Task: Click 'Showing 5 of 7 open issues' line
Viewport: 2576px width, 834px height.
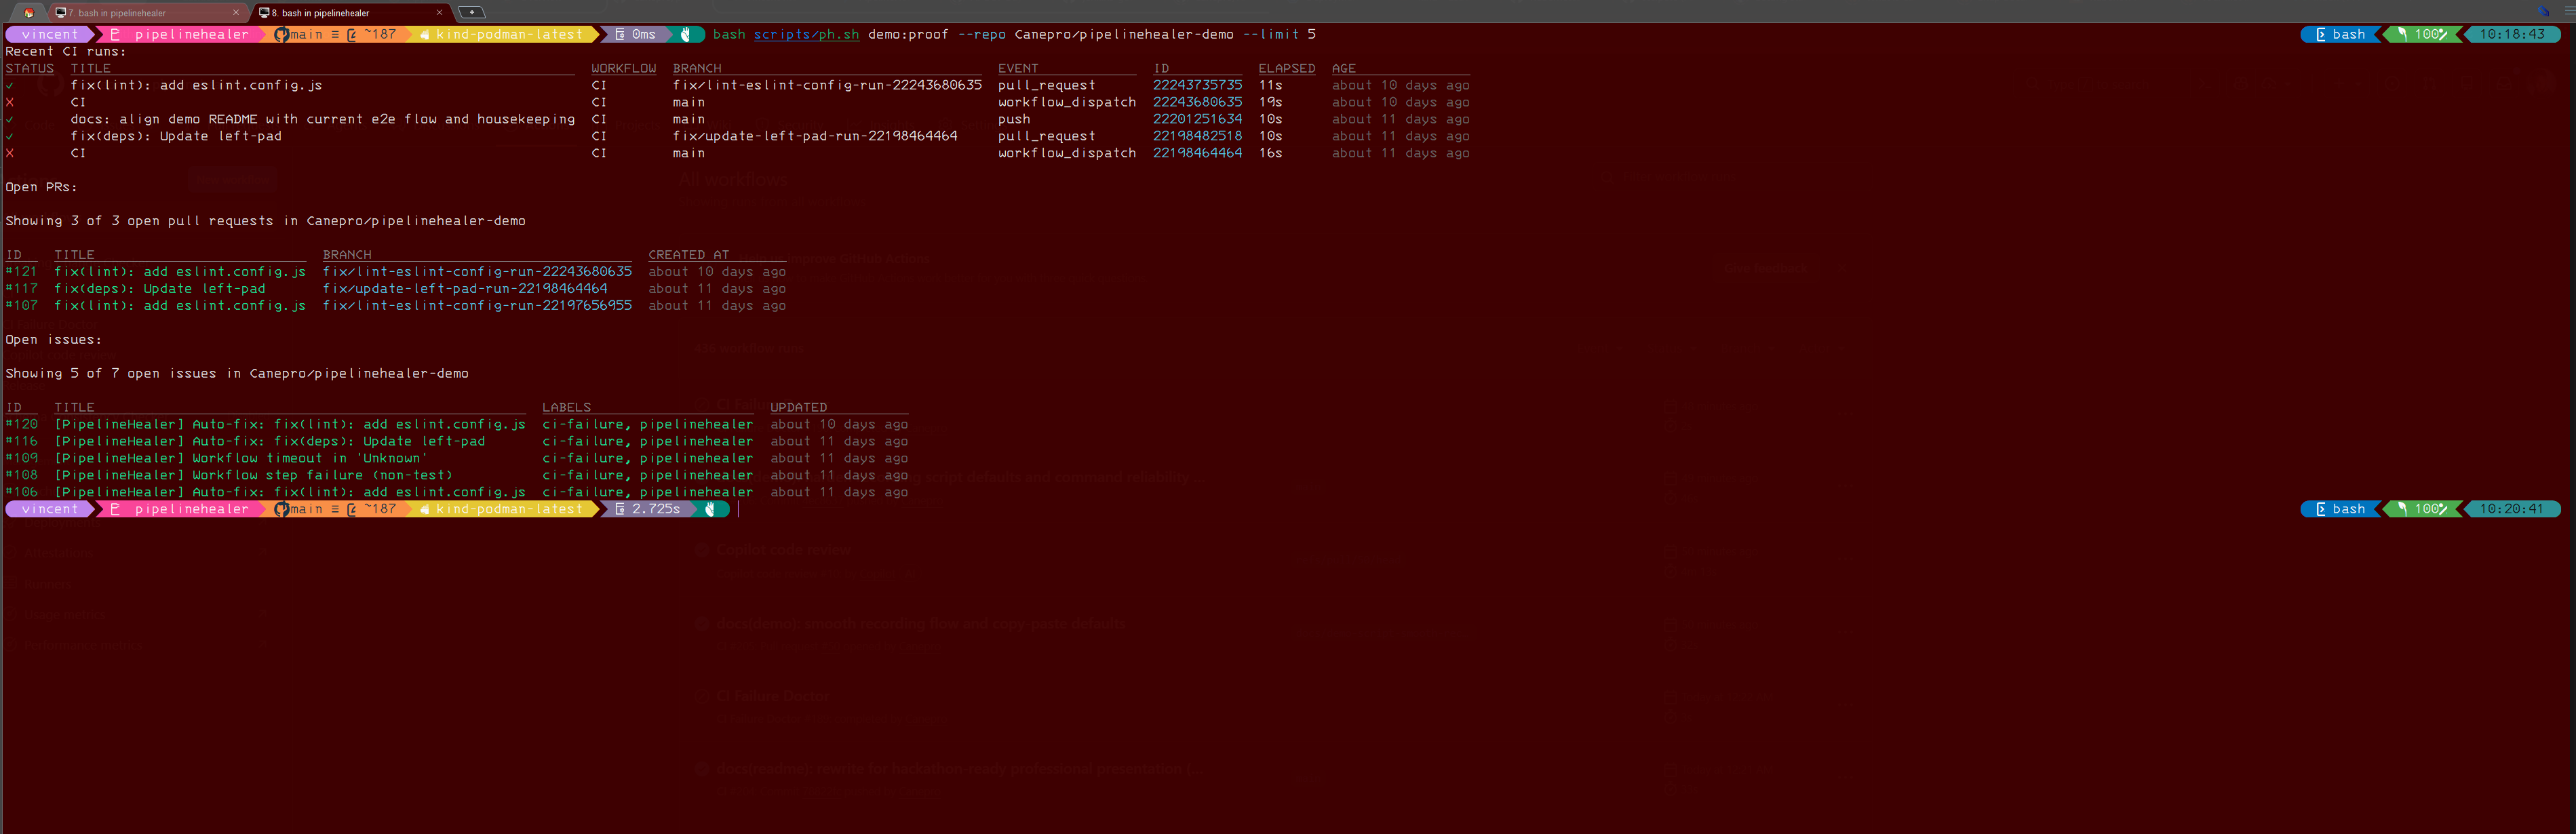Action: (237, 373)
